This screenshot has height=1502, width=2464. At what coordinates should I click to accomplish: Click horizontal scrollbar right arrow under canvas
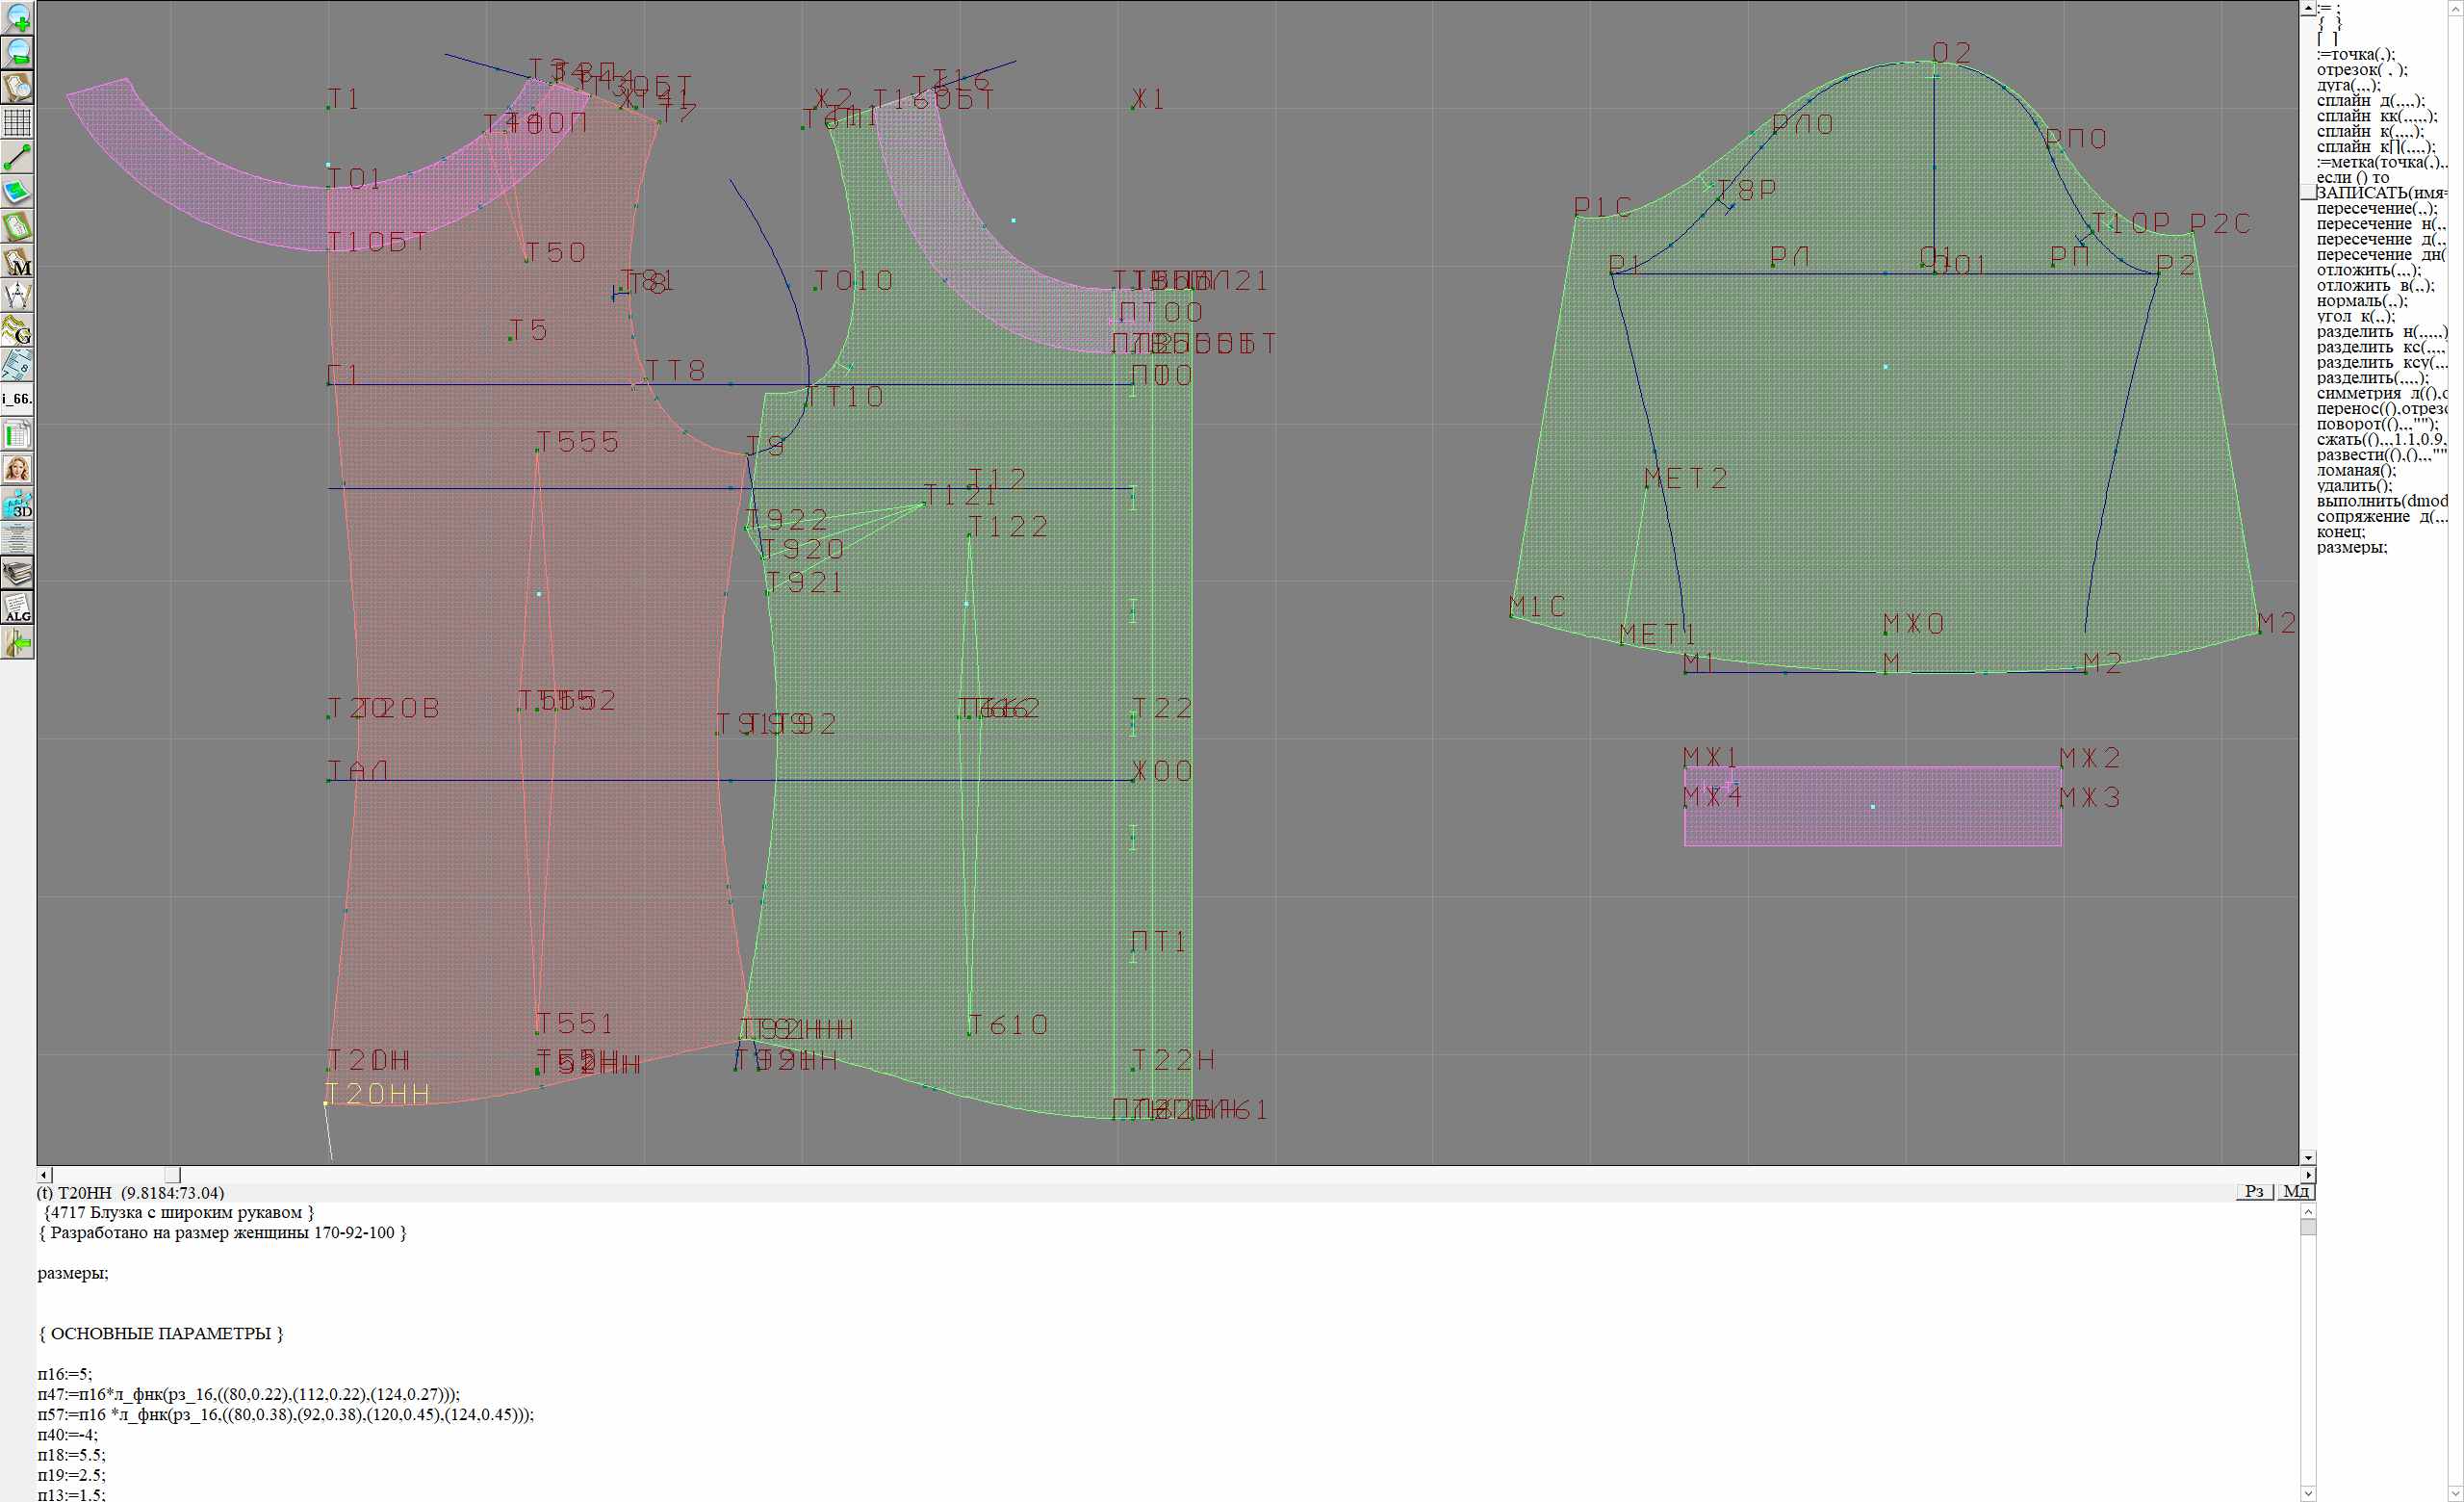(2307, 1175)
